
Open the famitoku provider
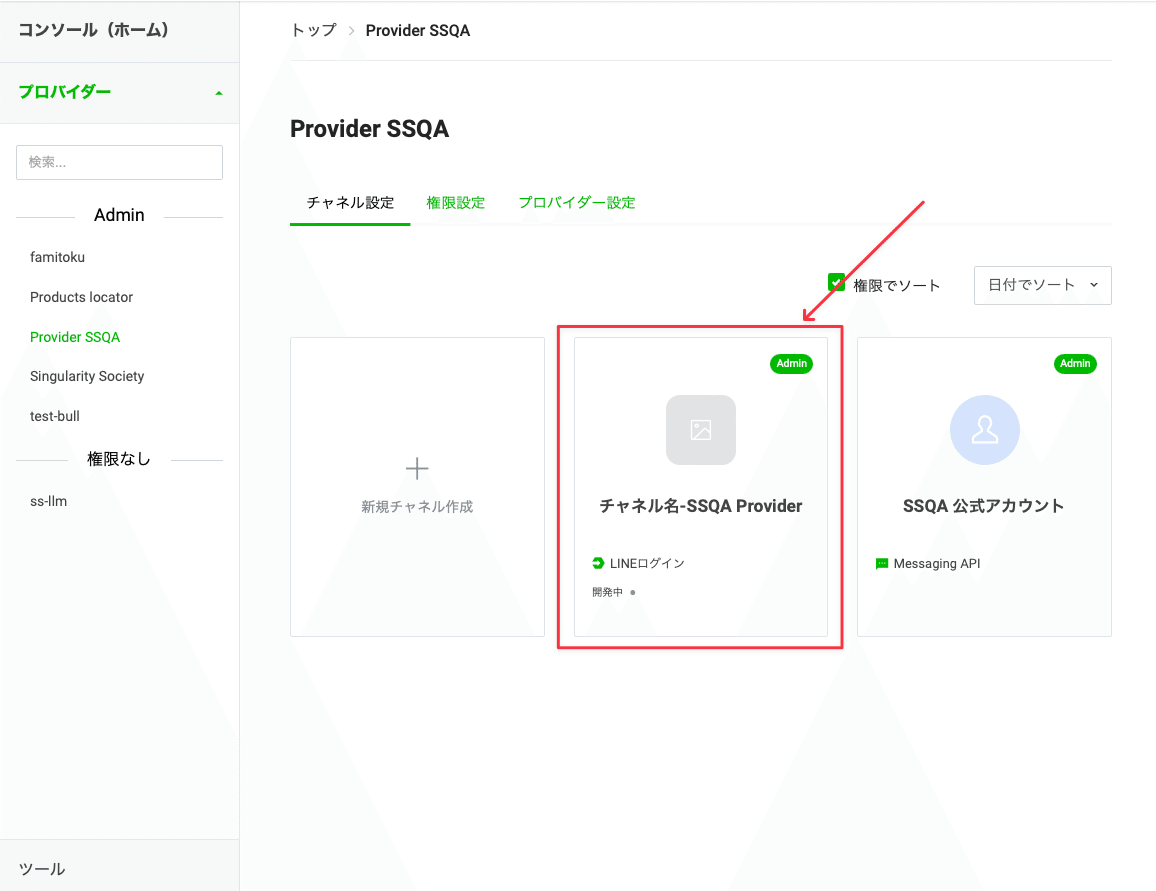[58, 257]
